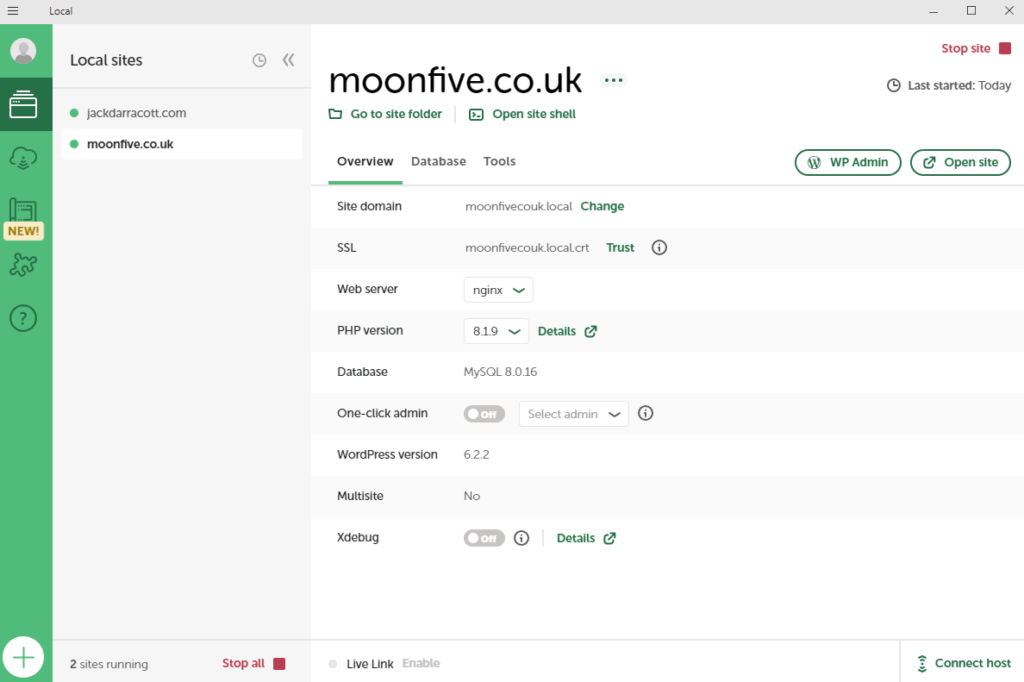1024x682 pixels.
Task: Click the red Stop site square
Action: [x=1005, y=48]
